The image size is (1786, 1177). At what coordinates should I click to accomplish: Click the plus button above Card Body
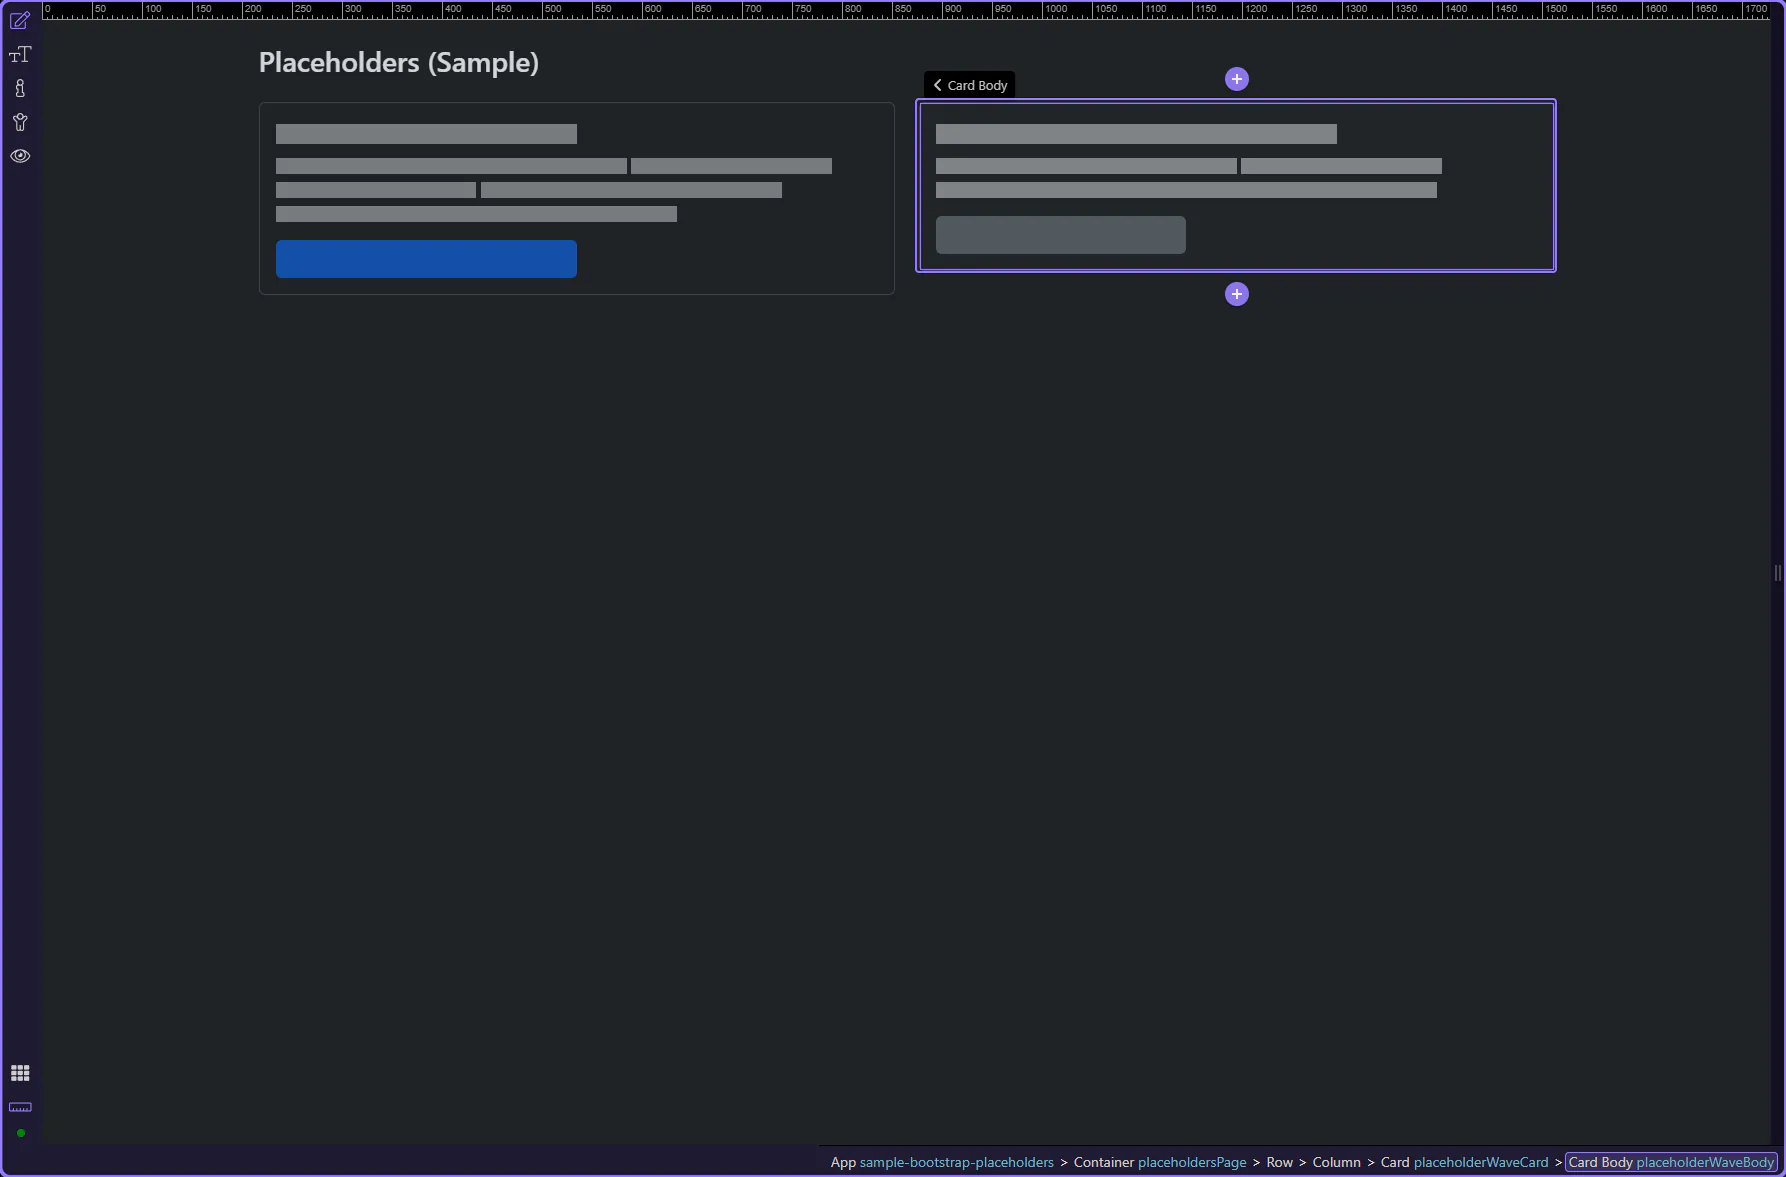1237,79
